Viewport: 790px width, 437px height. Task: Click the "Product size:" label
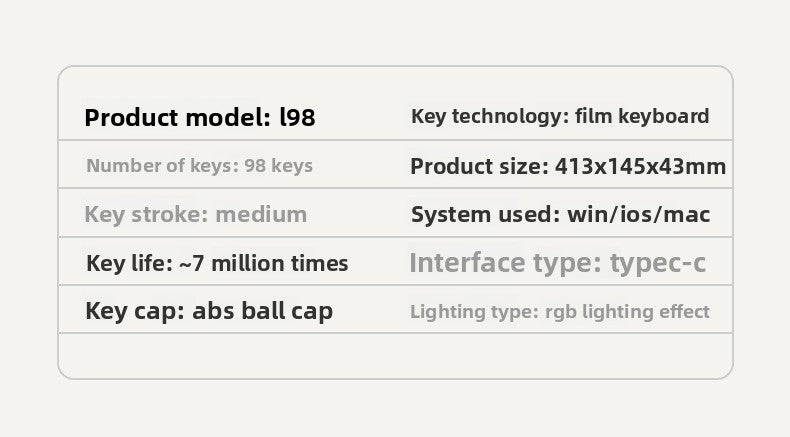[479, 166]
